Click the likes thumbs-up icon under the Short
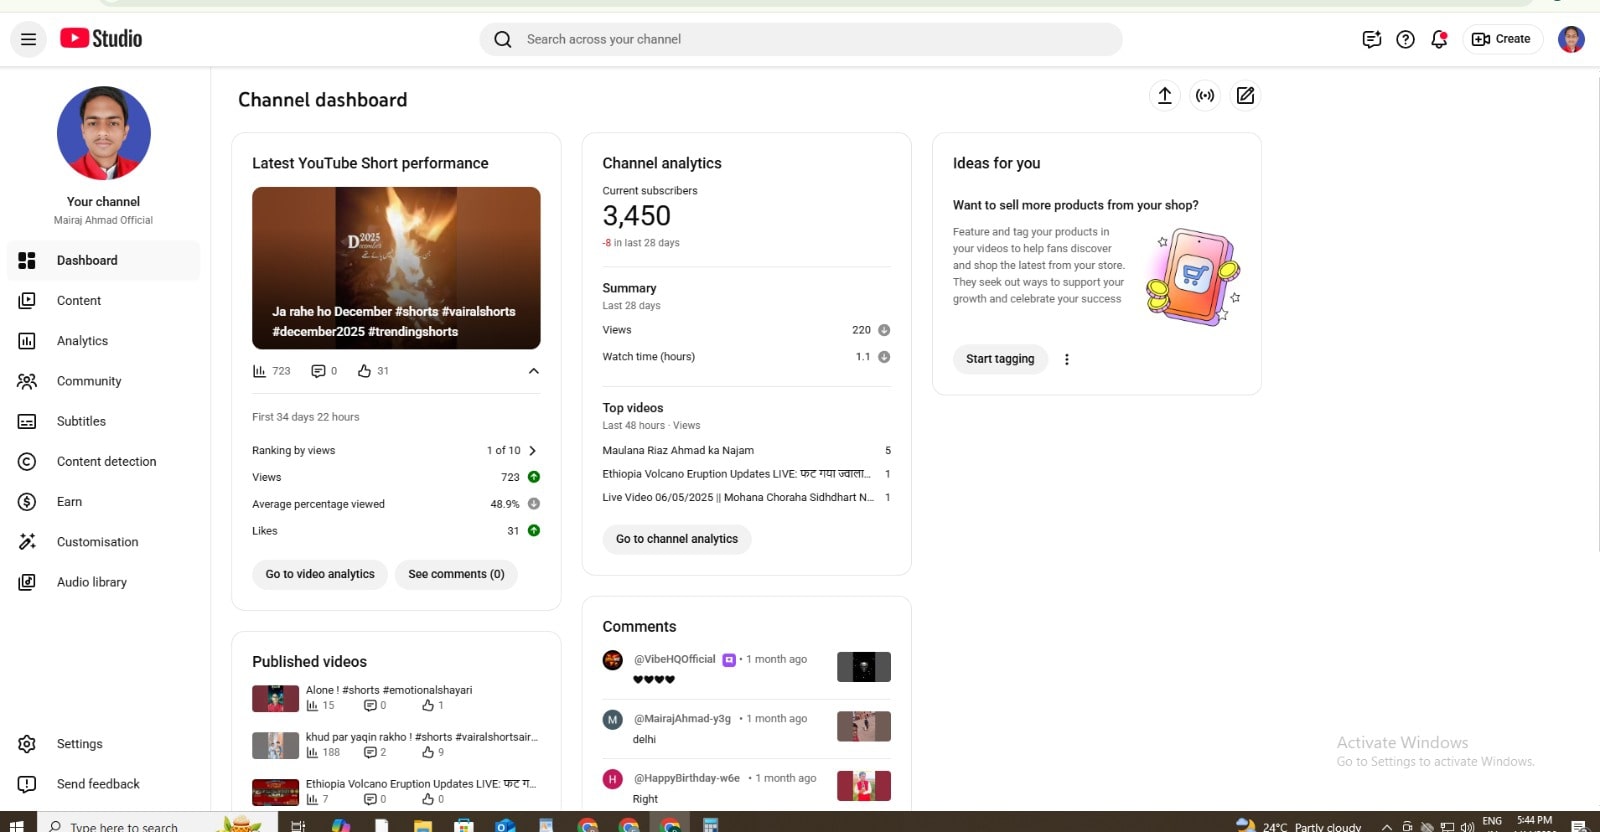This screenshot has width=1600, height=832. (x=364, y=371)
